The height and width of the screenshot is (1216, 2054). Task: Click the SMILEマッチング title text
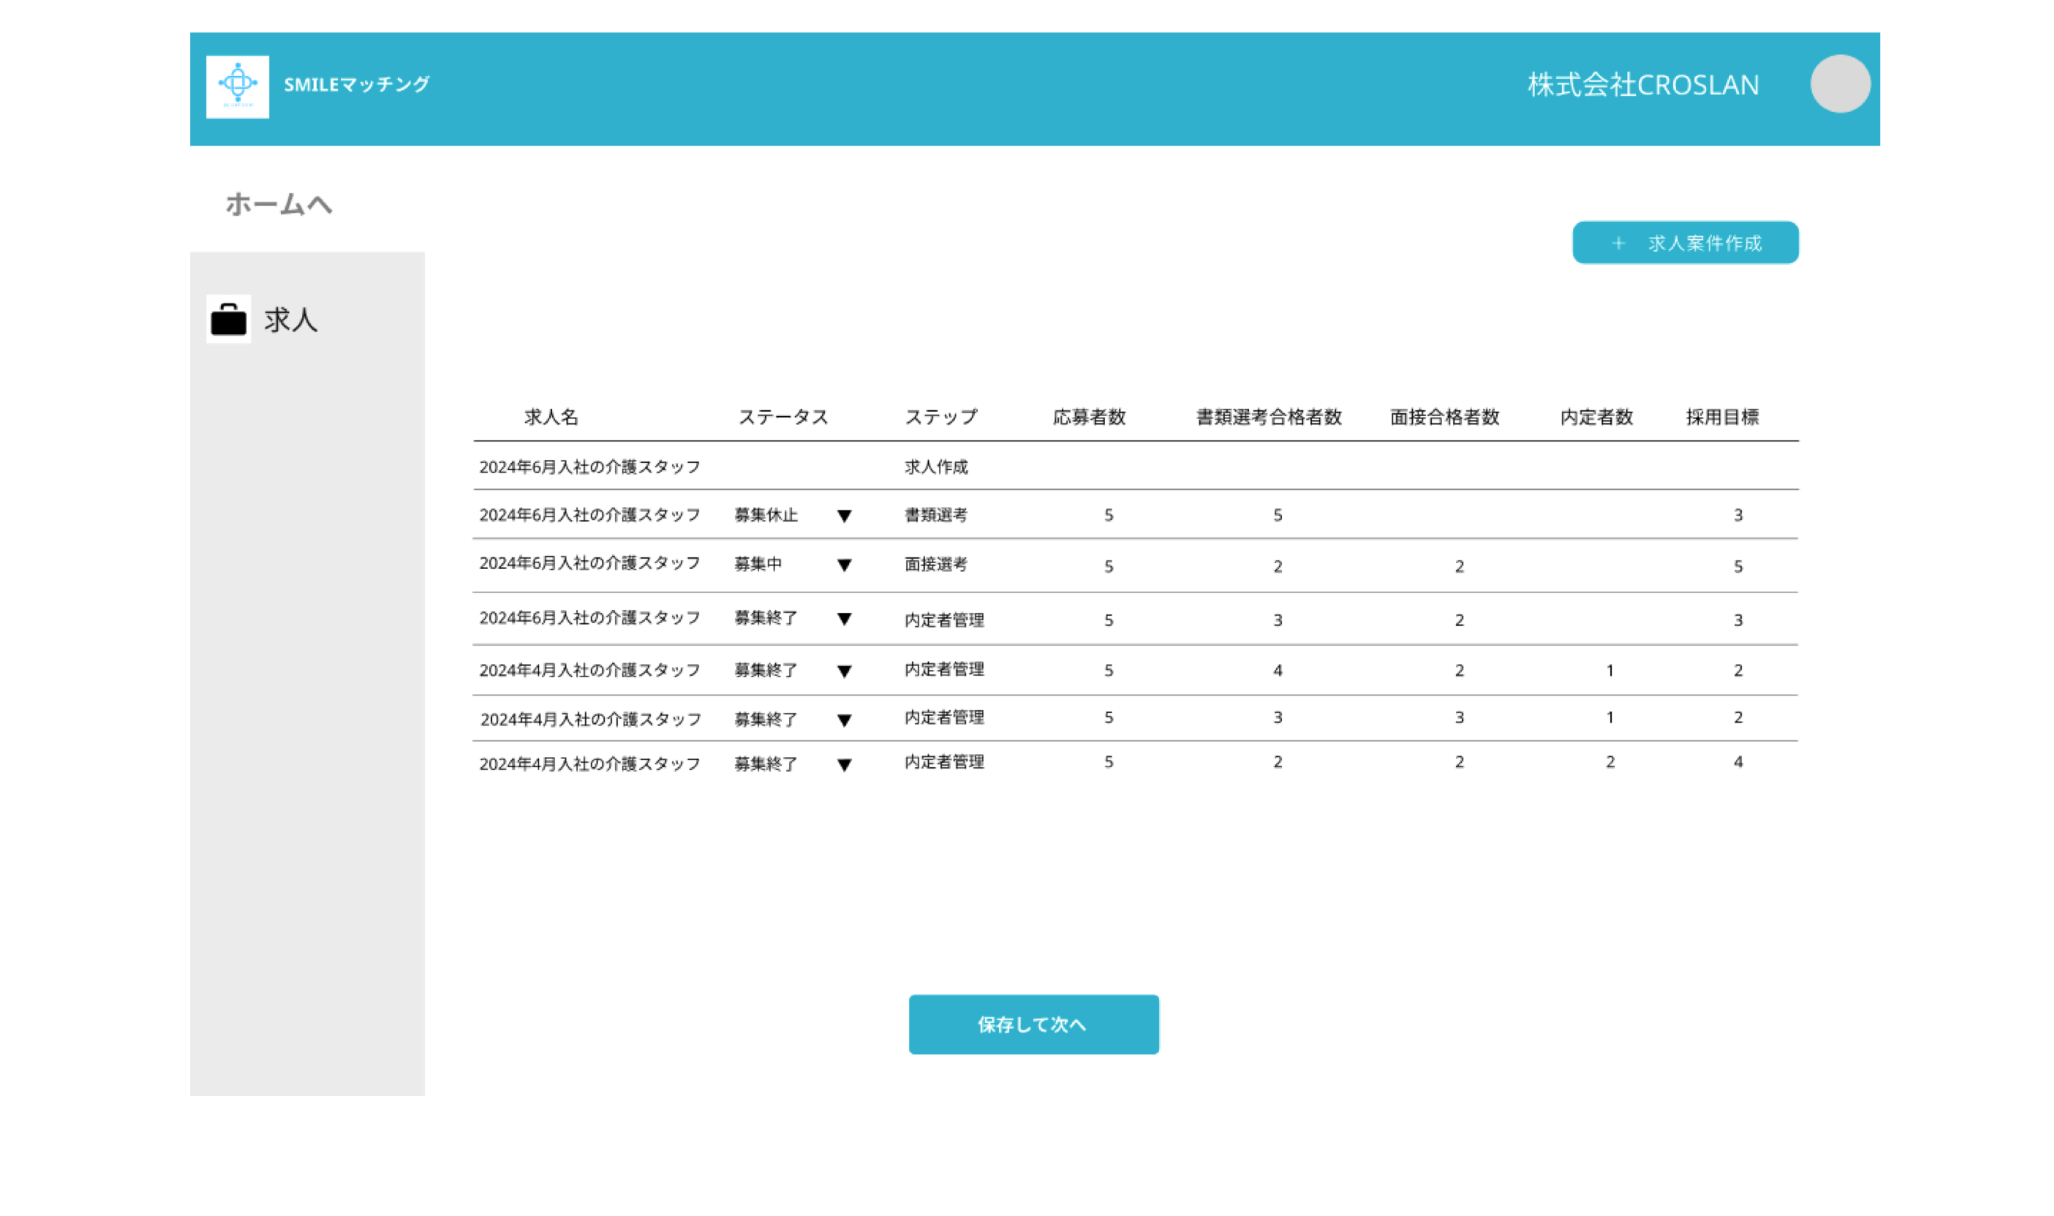click(356, 85)
